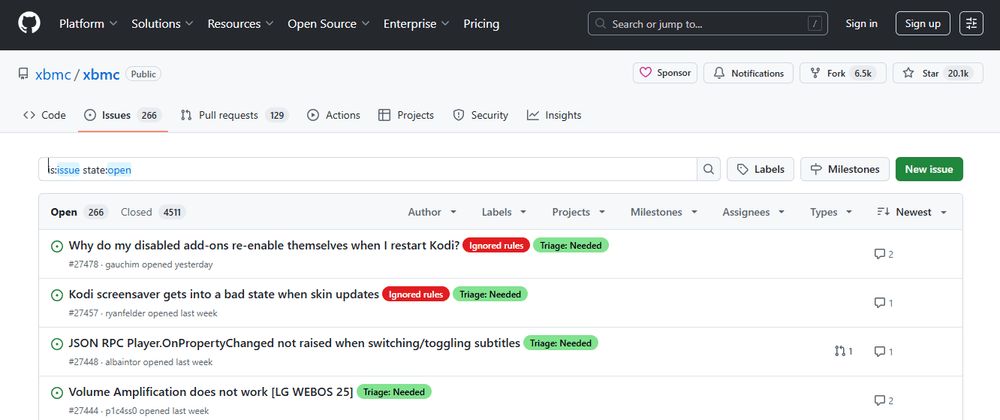Open the Labels page button
Screen dimensions: 1000x420
(x=760, y=170)
